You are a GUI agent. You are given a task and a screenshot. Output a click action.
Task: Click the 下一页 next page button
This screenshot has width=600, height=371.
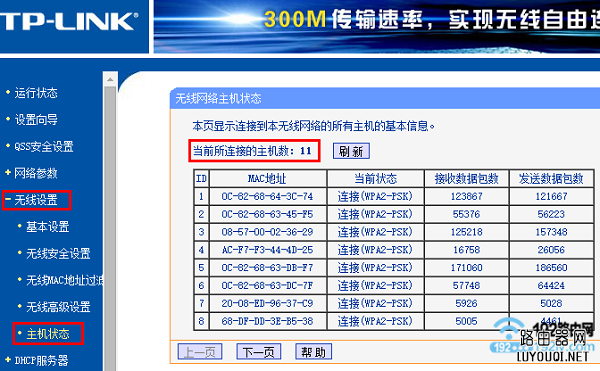coord(258,352)
